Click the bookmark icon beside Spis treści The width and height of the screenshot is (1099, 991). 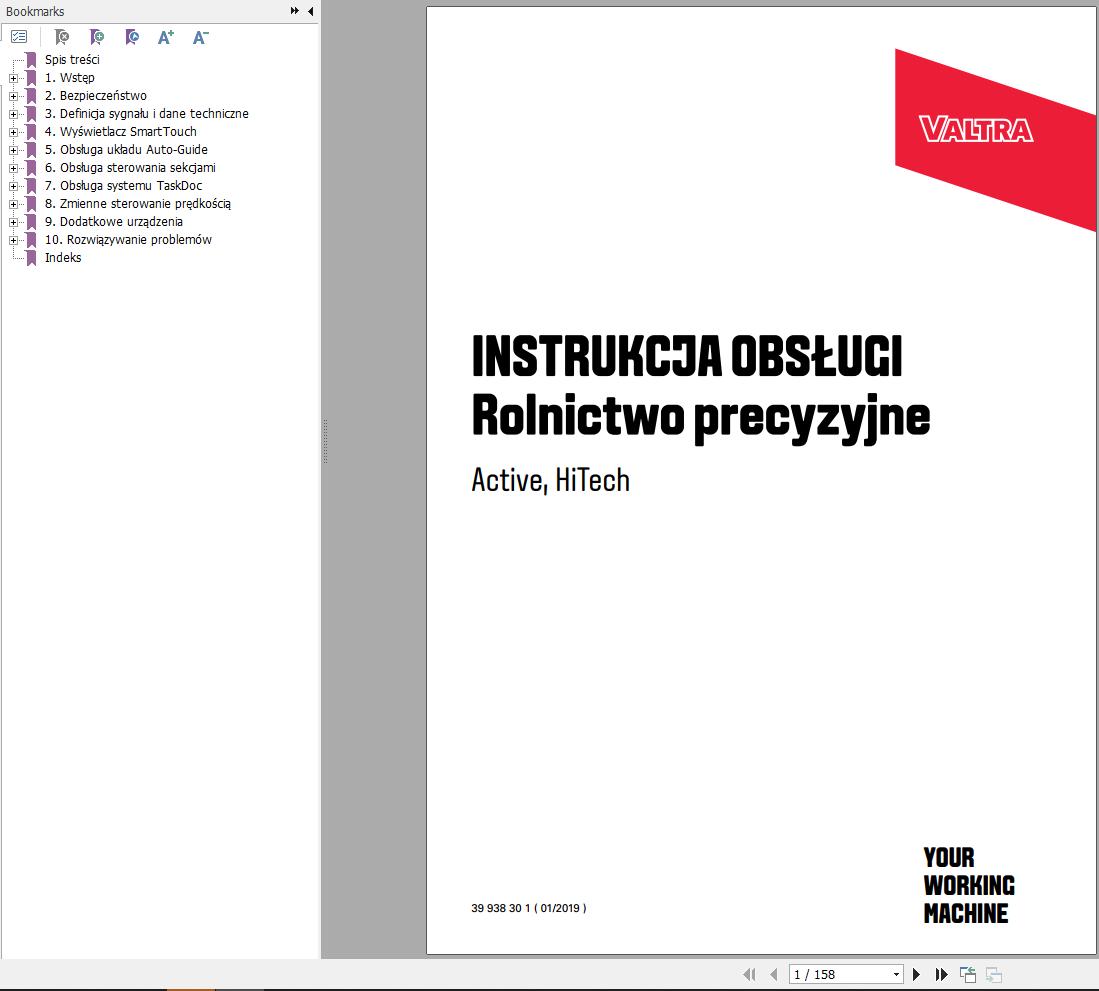pyautogui.click(x=31, y=60)
